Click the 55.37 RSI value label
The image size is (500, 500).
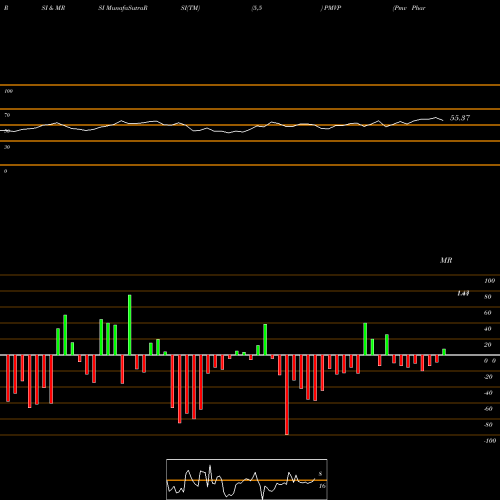[460, 118]
